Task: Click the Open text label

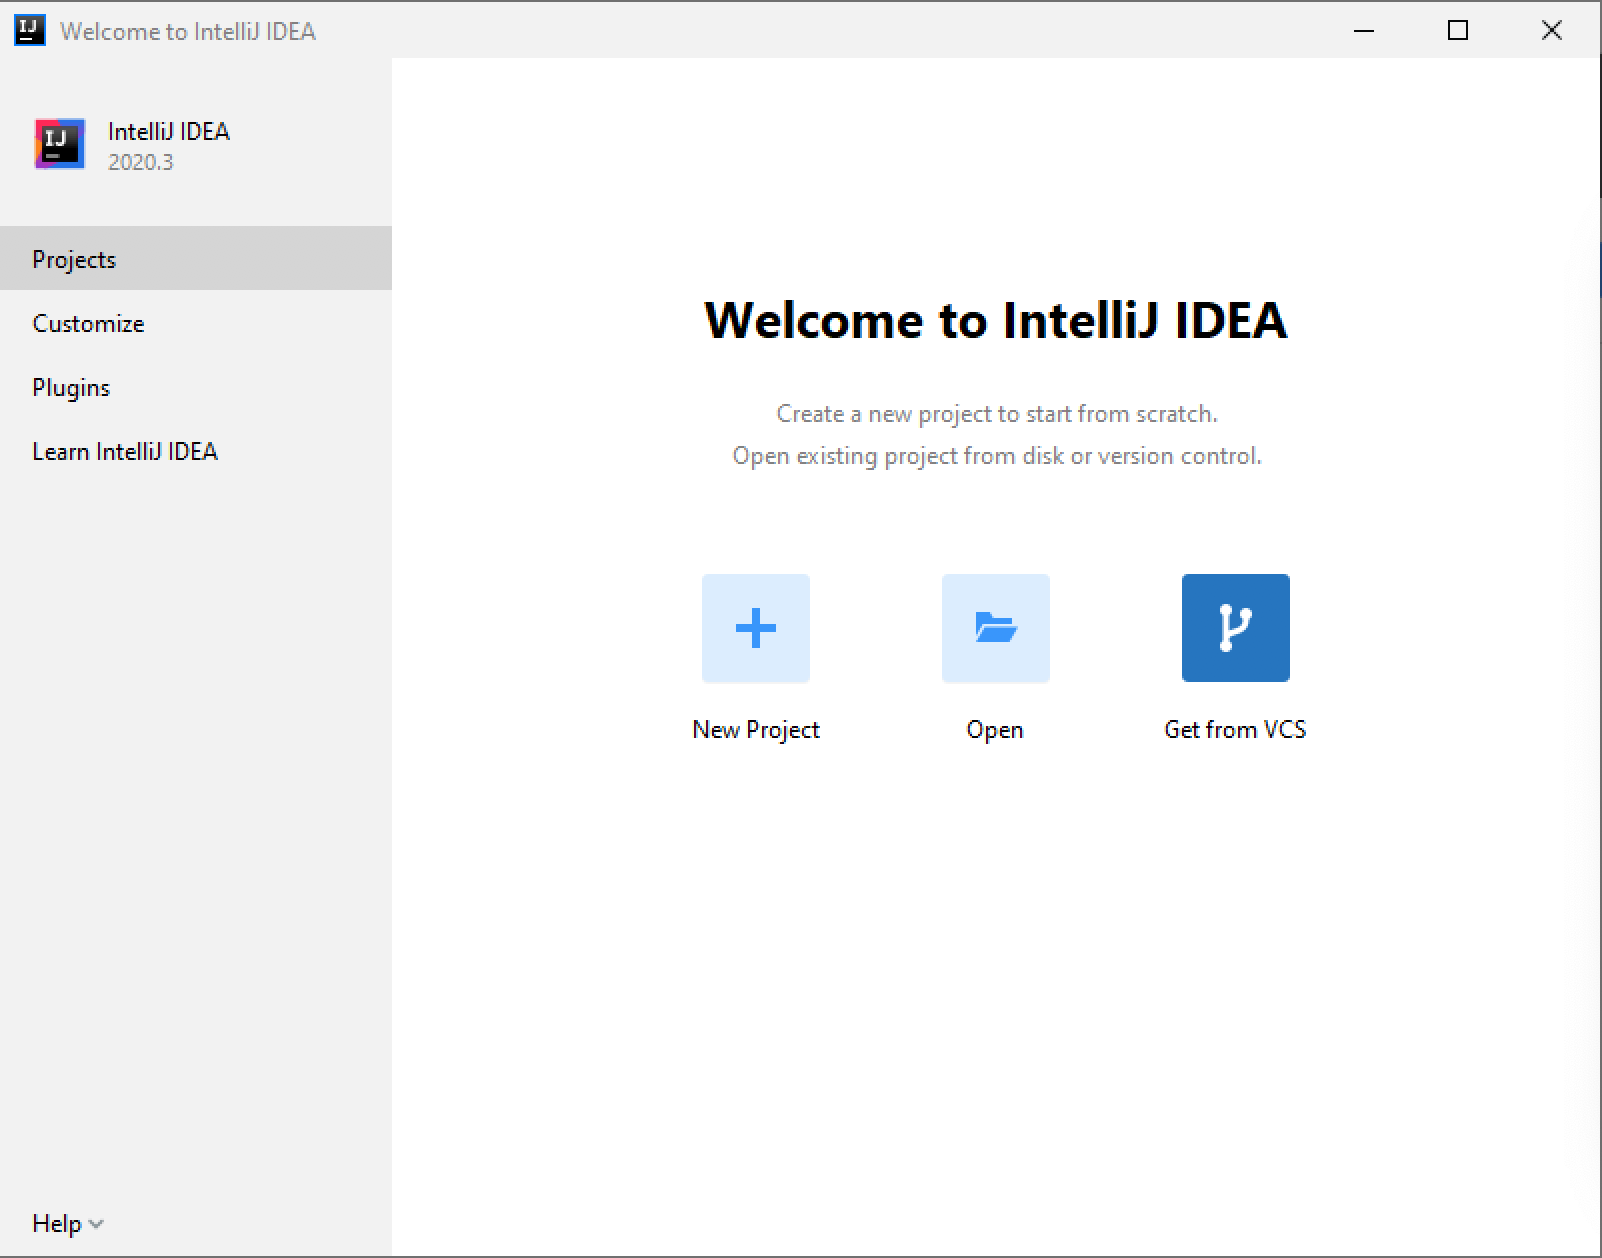Action: coord(995,730)
